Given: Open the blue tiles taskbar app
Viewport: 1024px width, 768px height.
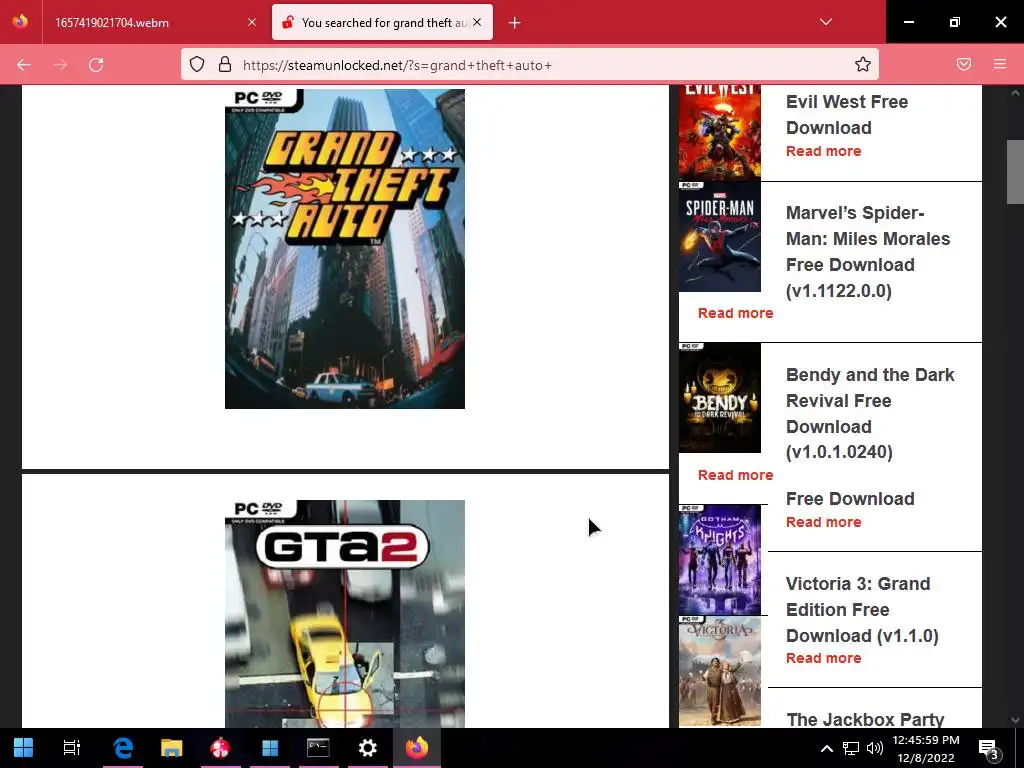Looking at the screenshot, I should (x=270, y=748).
